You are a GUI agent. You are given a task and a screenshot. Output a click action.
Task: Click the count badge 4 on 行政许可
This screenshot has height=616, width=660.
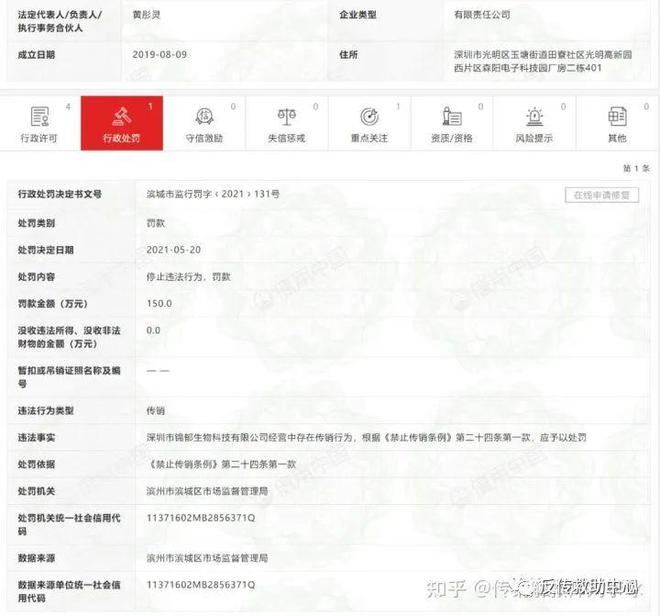point(68,107)
